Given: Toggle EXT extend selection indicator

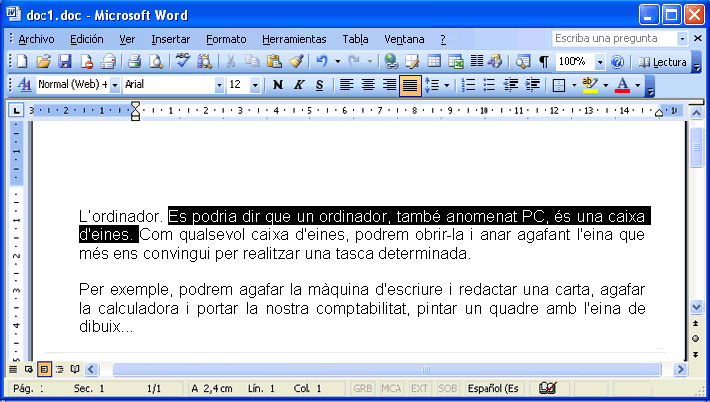Looking at the screenshot, I should click(x=419, y=388).
